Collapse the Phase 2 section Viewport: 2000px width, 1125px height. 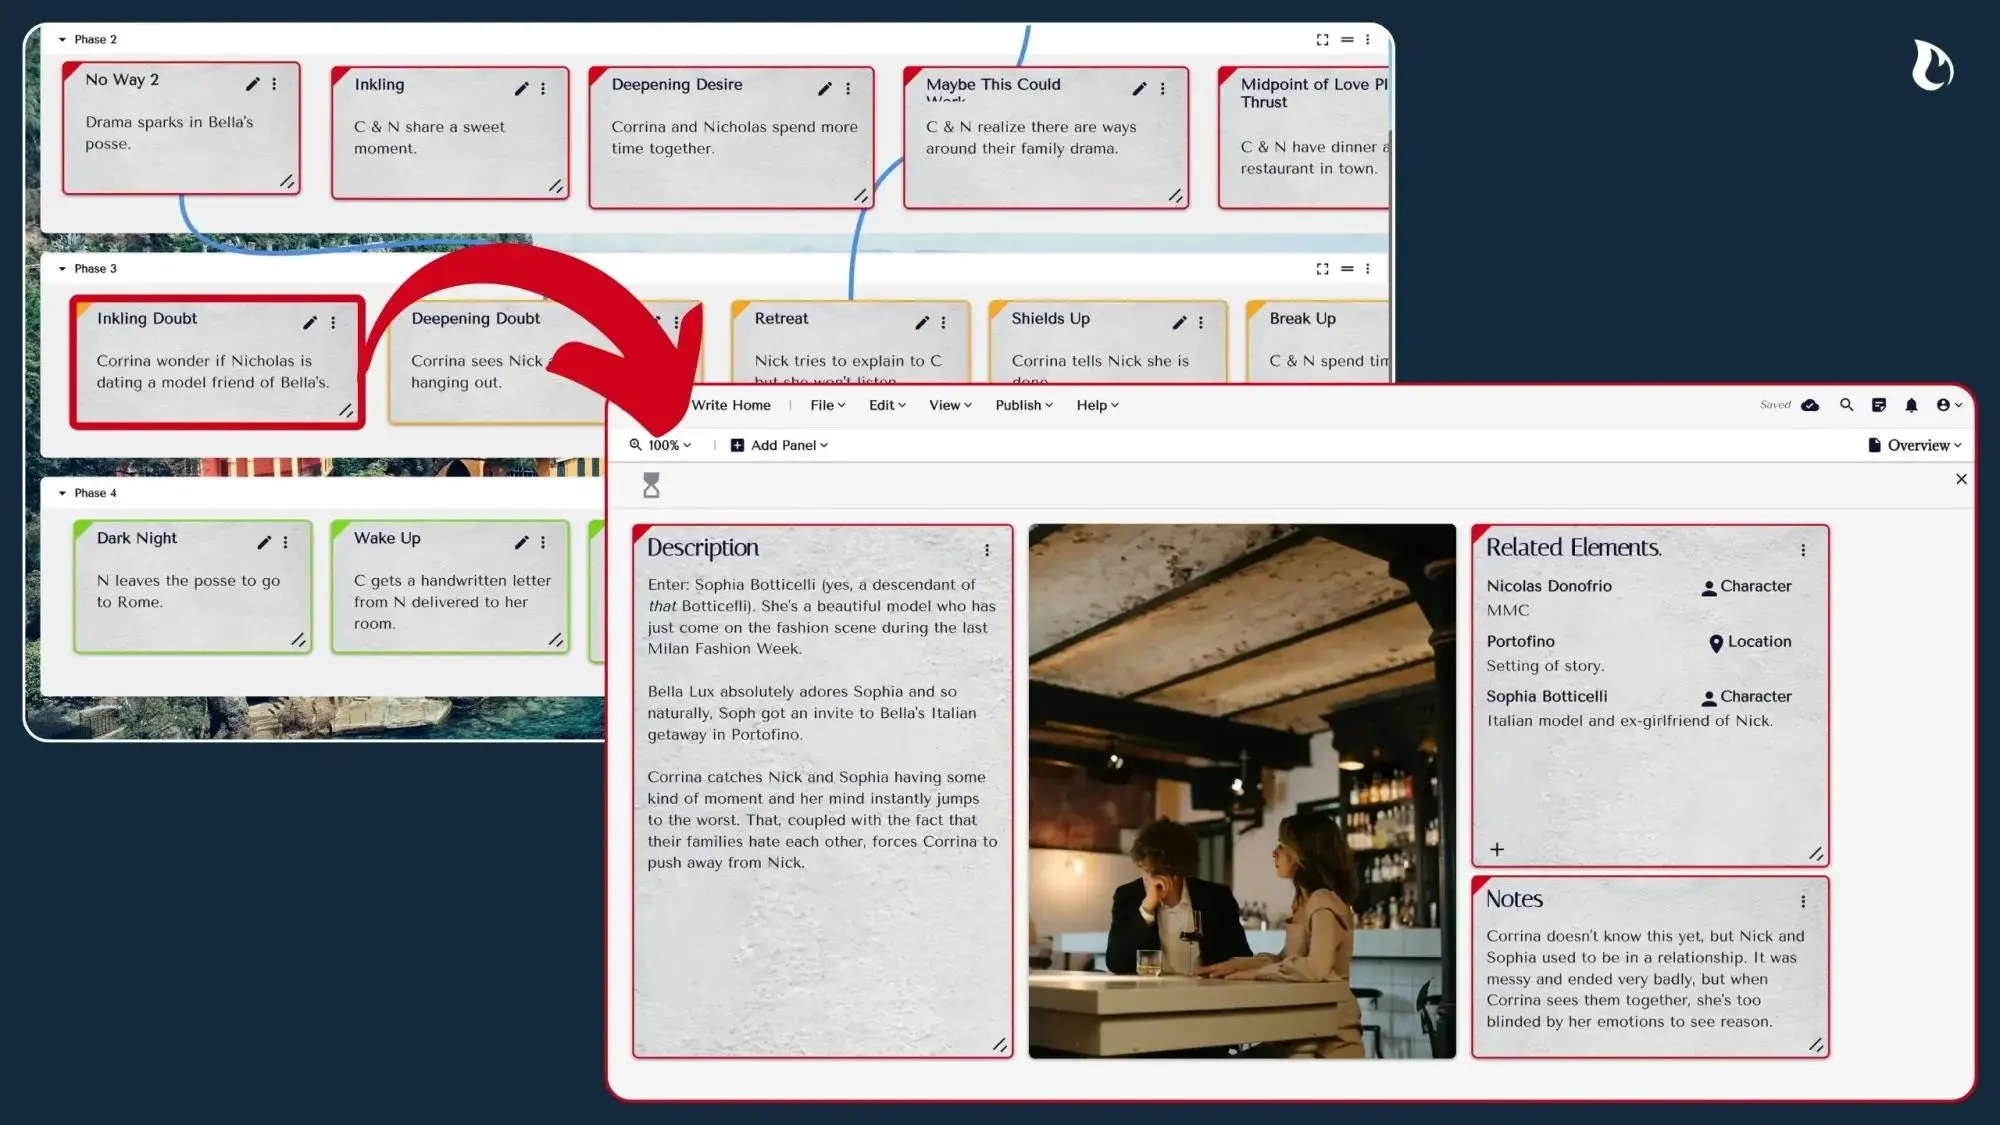tap(62, 40)
